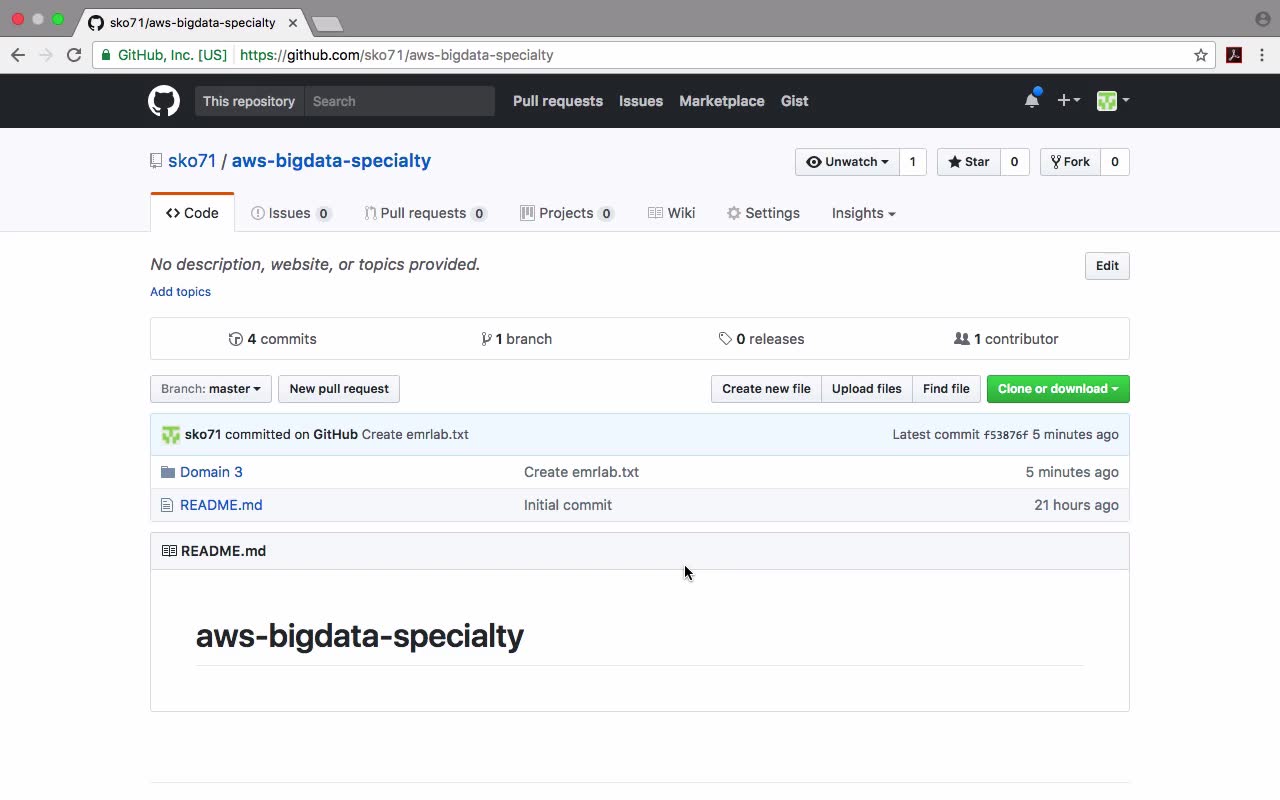Open the README.md file link

click(221, 505)
